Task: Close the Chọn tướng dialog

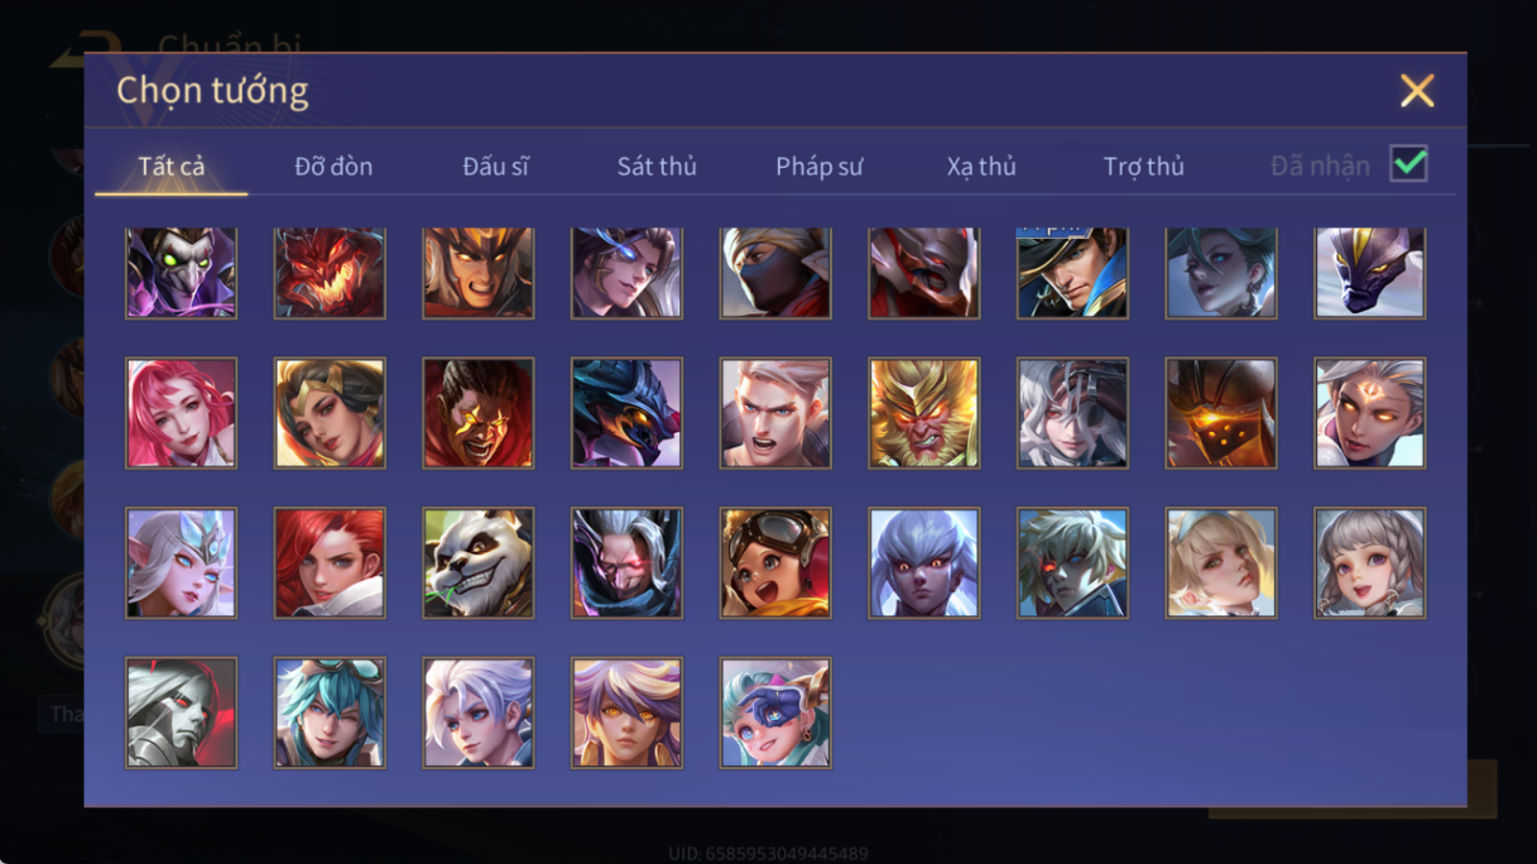Action: click(x=1417, y=91)
